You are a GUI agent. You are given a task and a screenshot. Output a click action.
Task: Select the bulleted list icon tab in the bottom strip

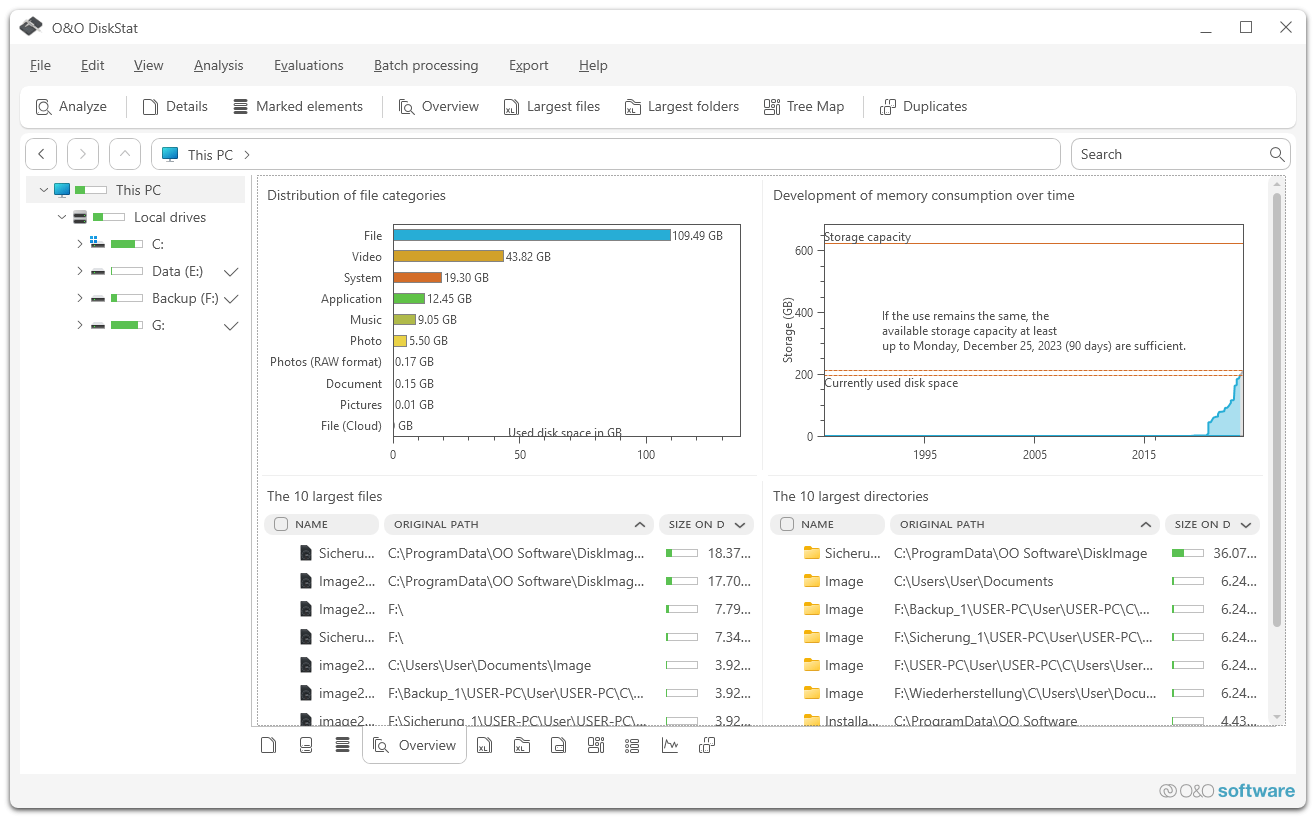[x=632, y=745]
